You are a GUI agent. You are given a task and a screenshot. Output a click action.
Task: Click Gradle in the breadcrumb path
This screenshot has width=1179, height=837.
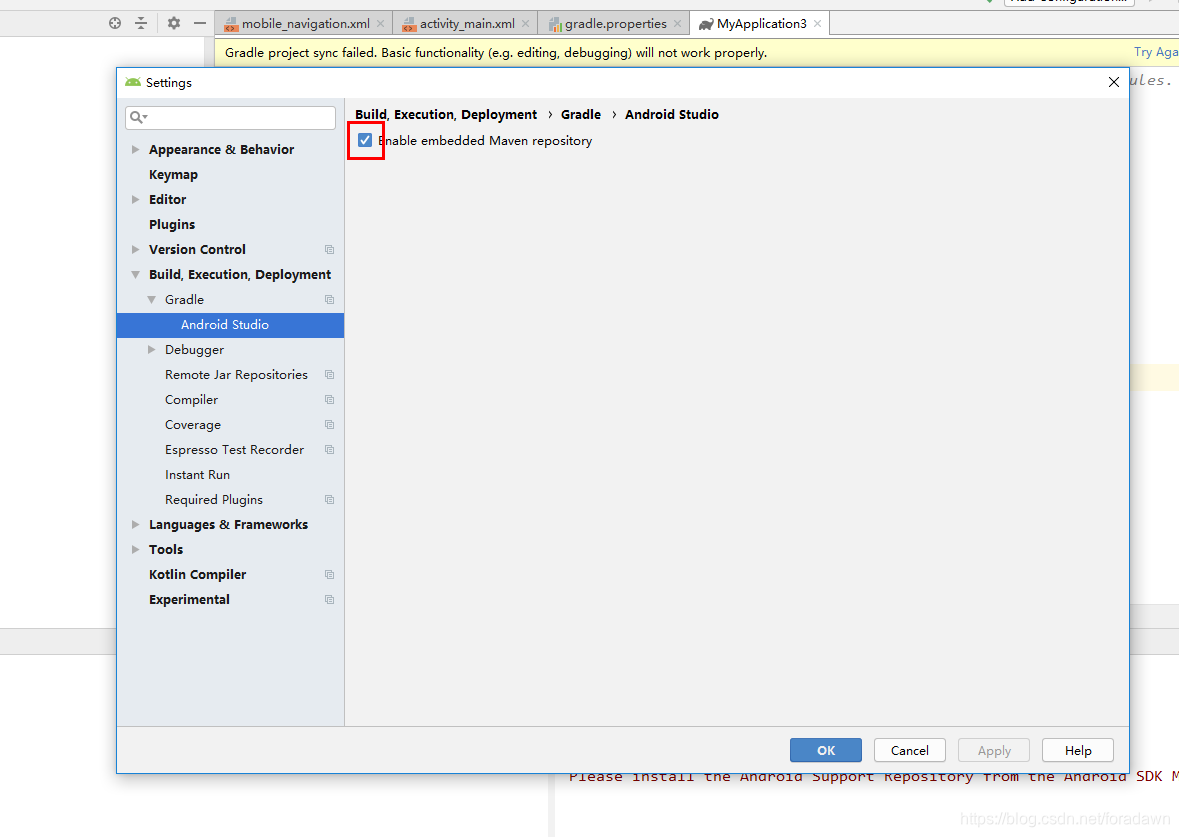pyautogui.click(x=580, y=114)
